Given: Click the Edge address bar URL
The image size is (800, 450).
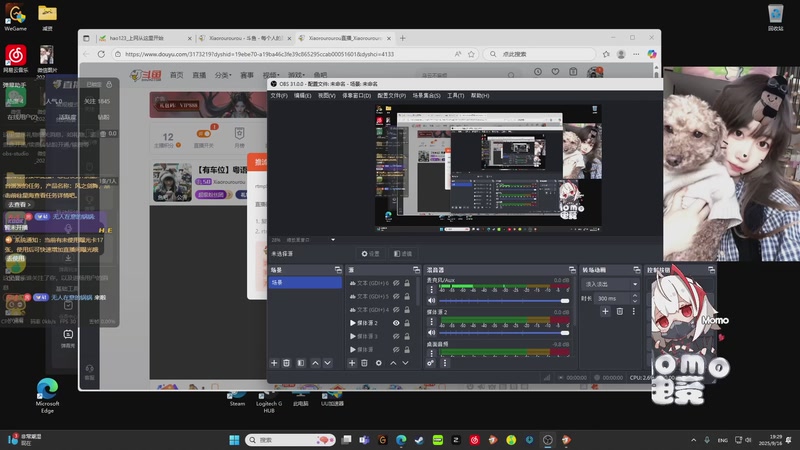Looking at the screenshot, I should 259,54.
